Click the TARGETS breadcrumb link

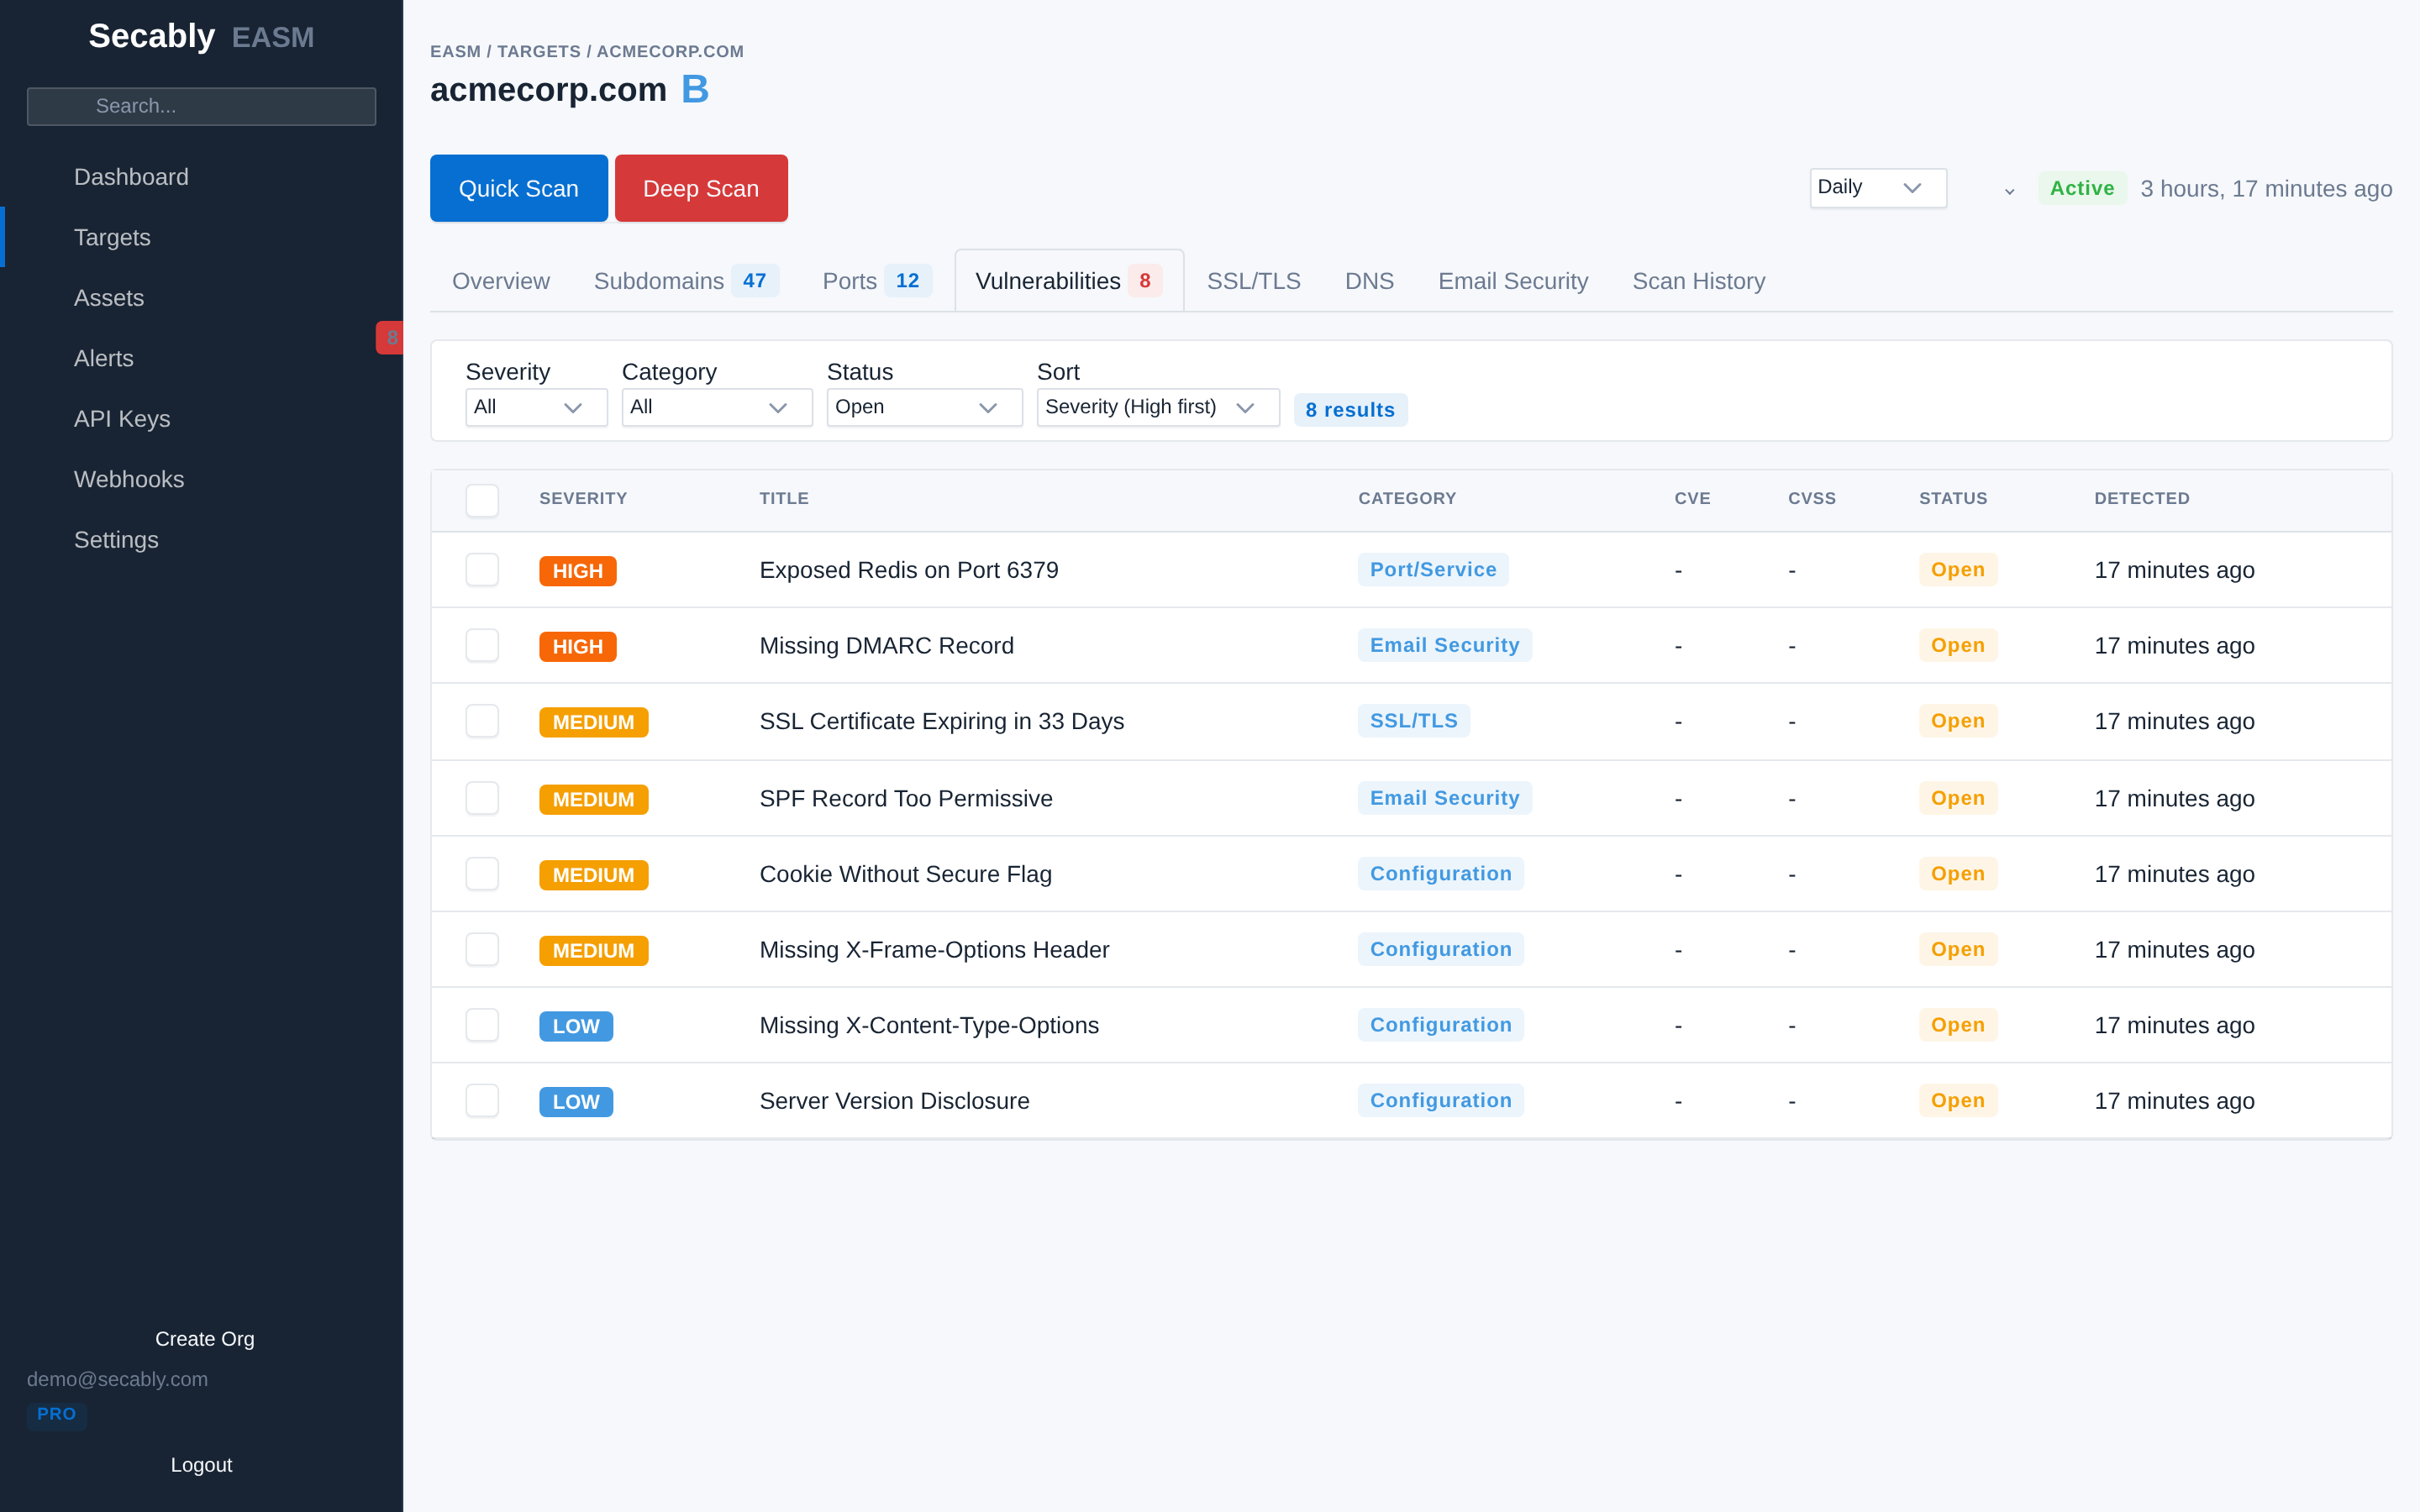coord(538,51)
